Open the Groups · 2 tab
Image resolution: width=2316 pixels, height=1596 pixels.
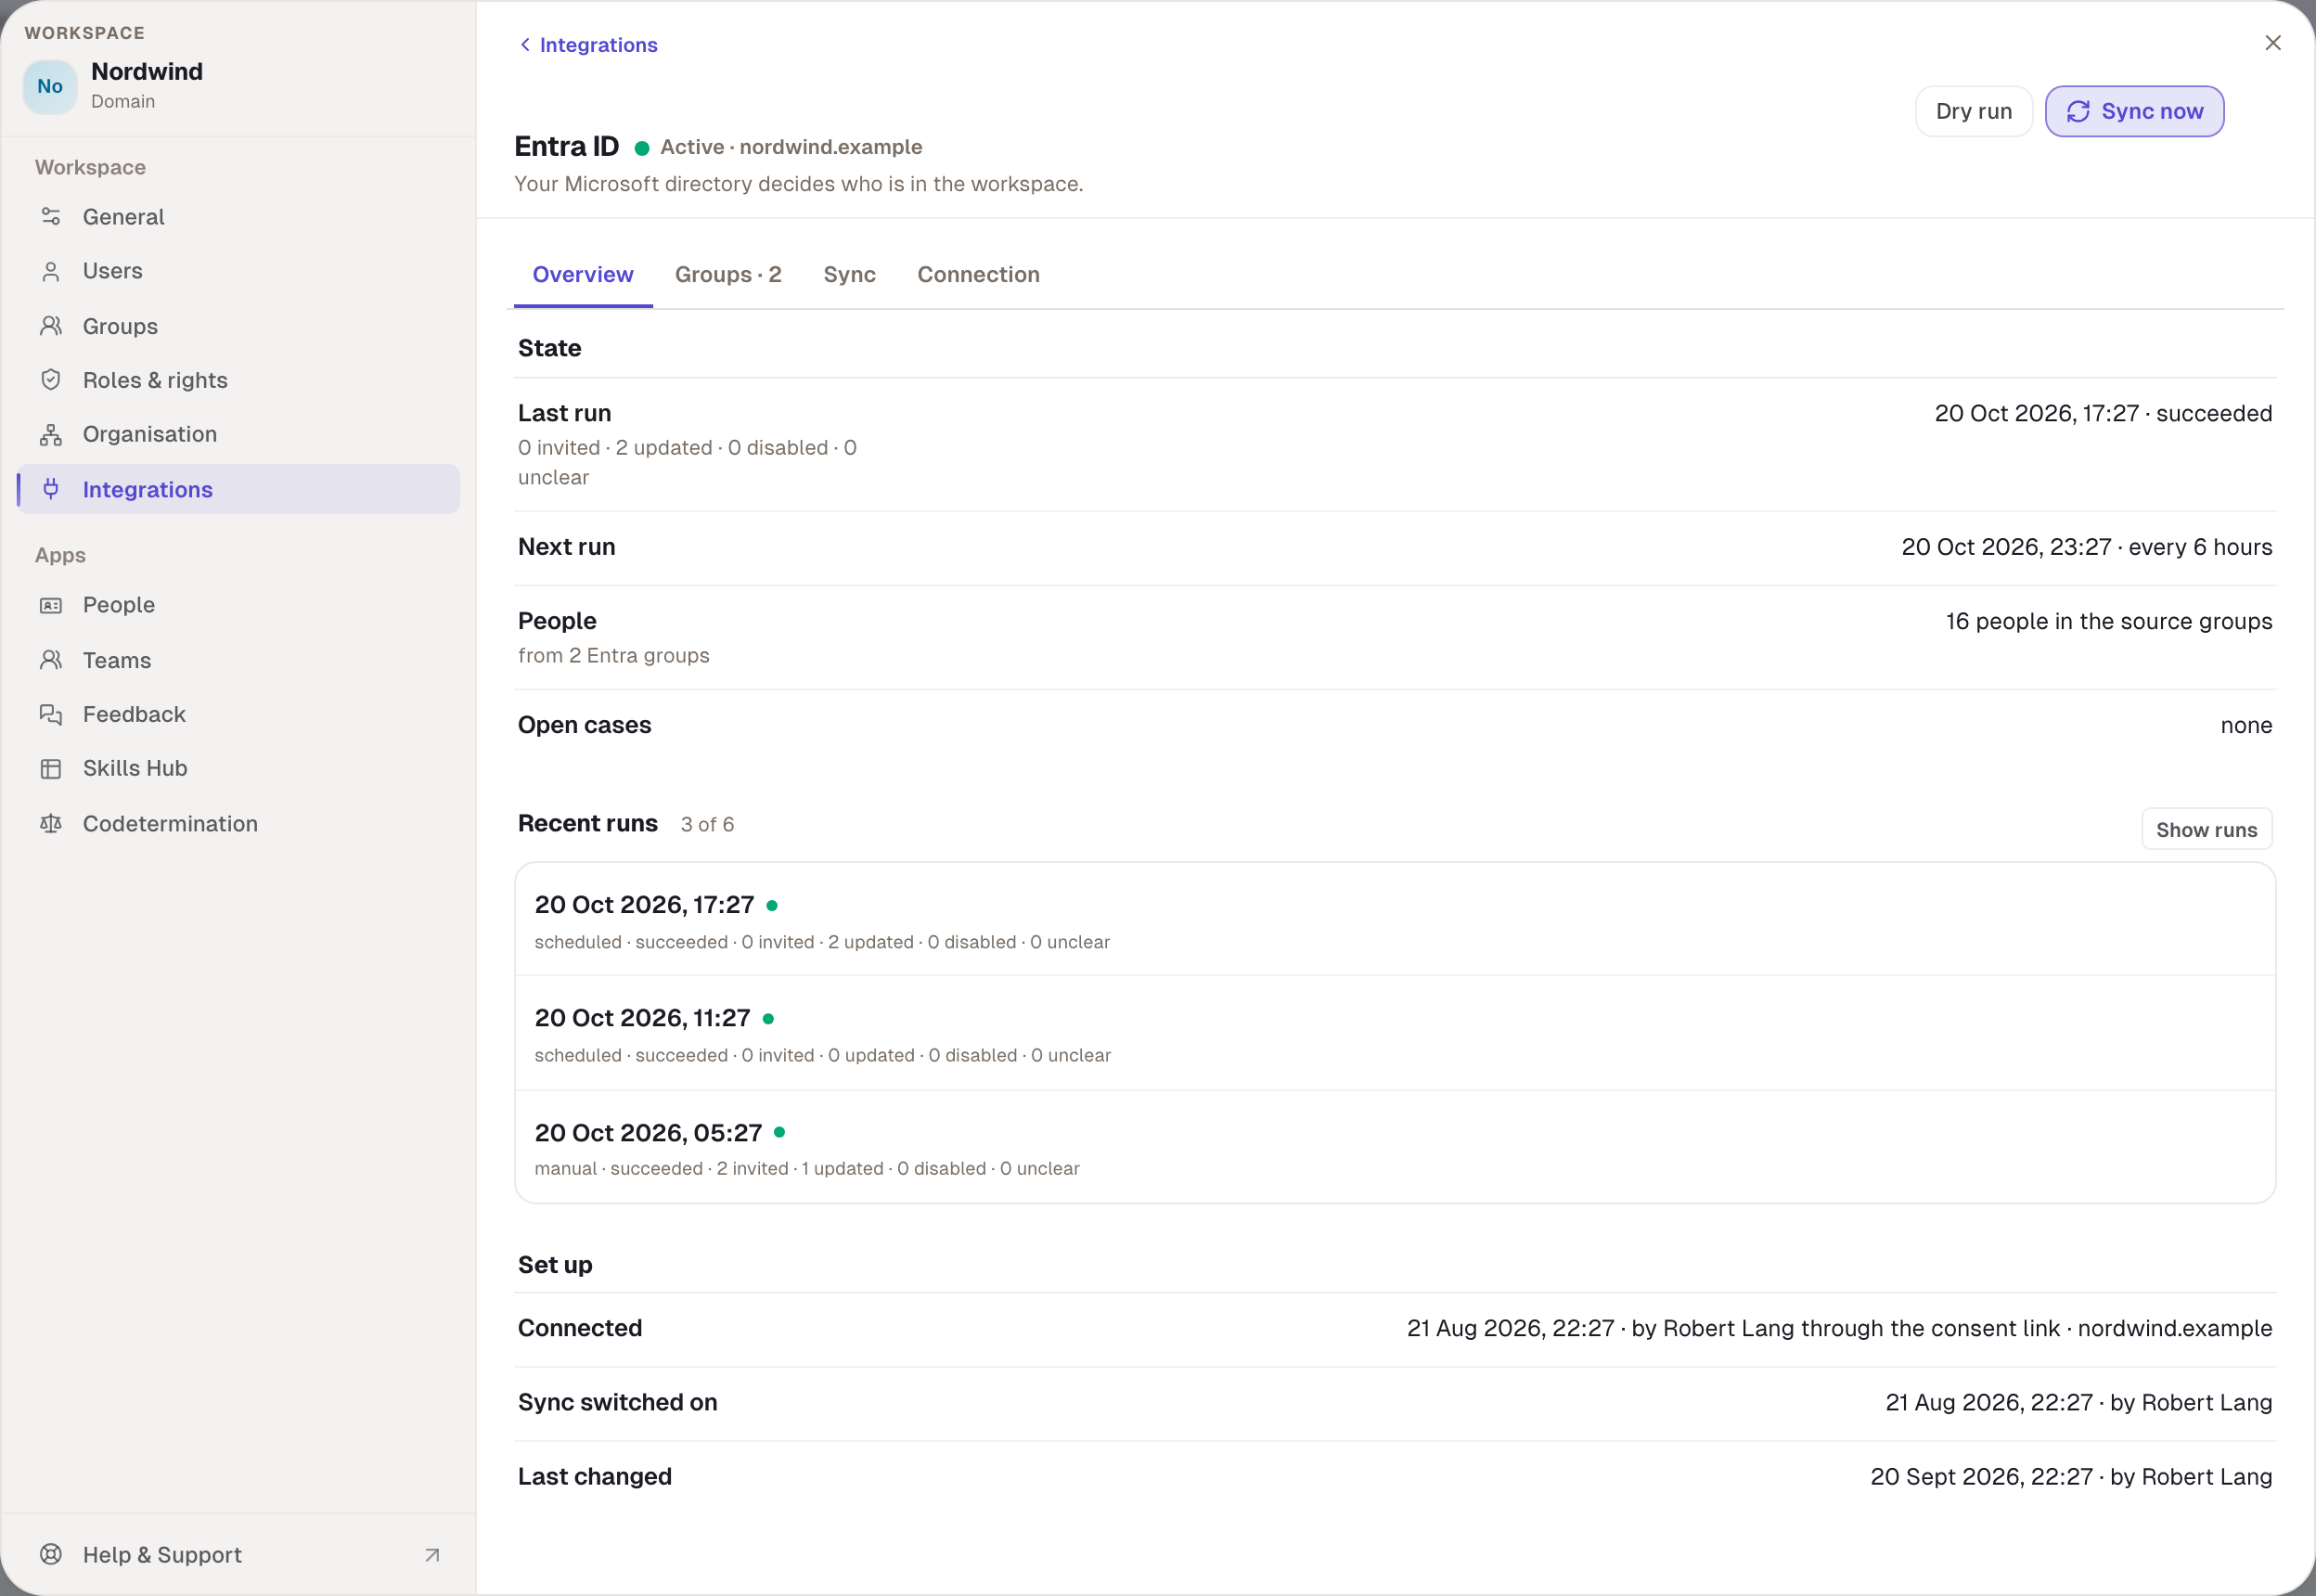coord(728,274)
